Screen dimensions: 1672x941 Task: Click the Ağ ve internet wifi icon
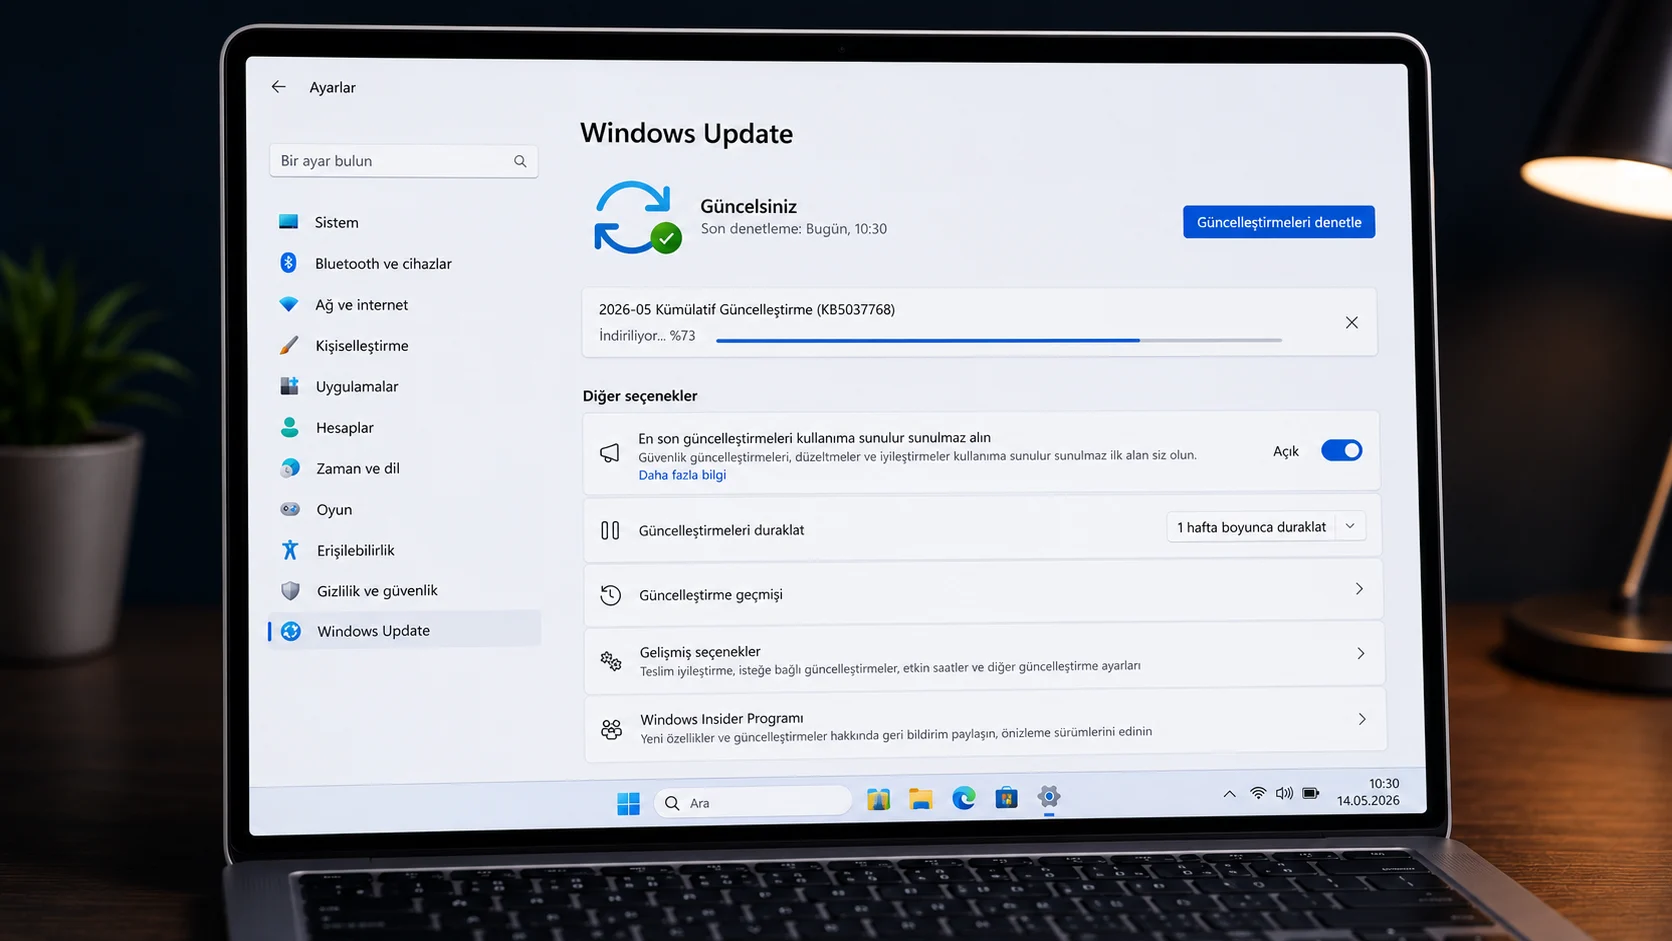[x=289, y=304]
